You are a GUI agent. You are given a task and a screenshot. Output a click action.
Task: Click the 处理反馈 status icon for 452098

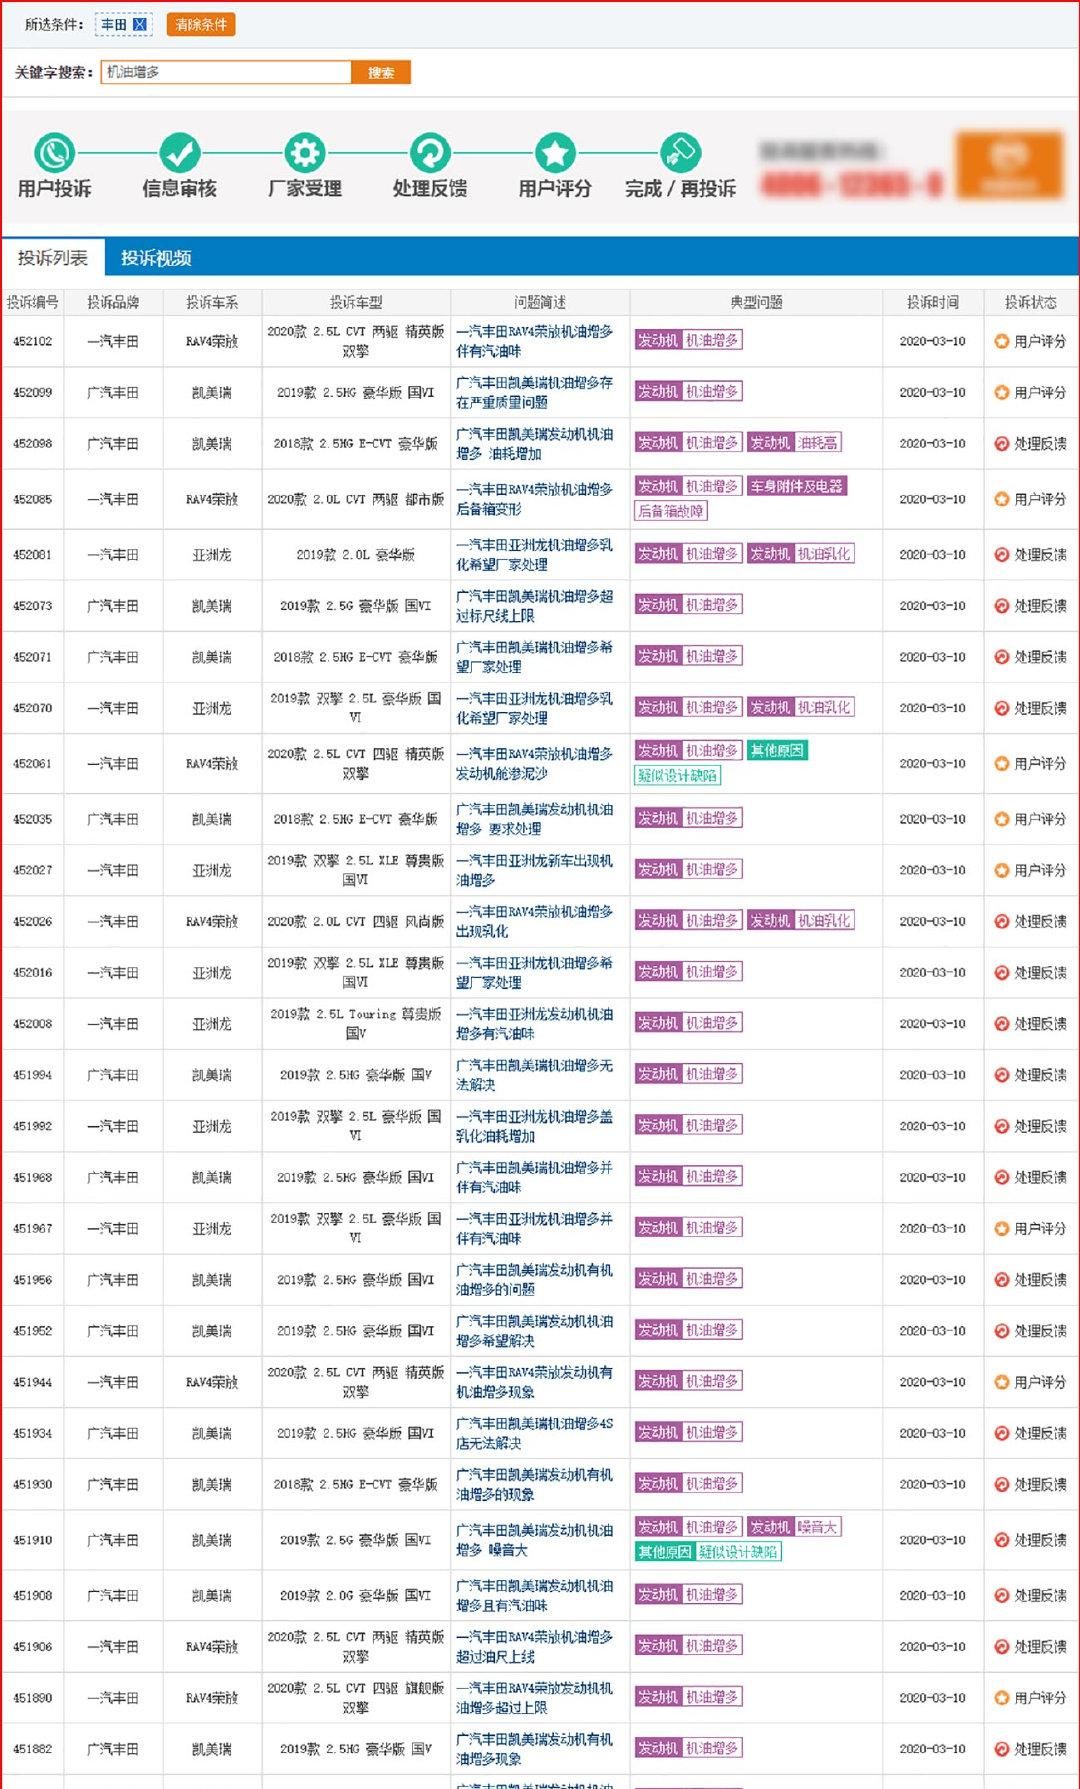click(x=1001, y=444)
